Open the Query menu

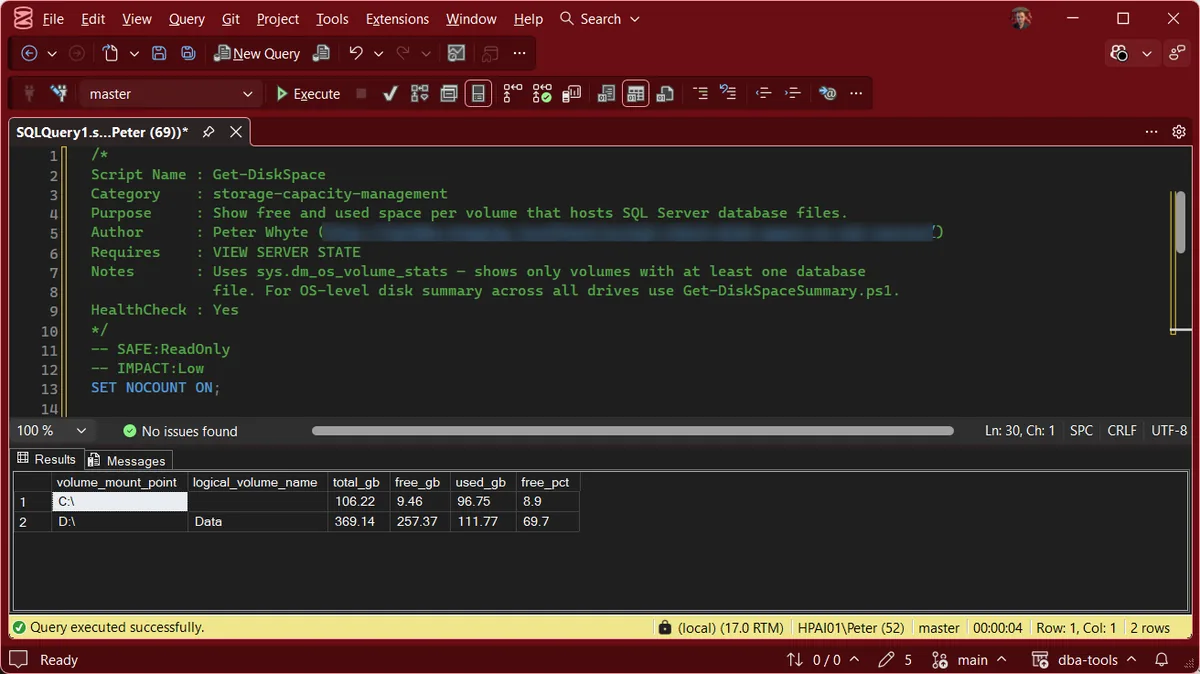point(187,19)
